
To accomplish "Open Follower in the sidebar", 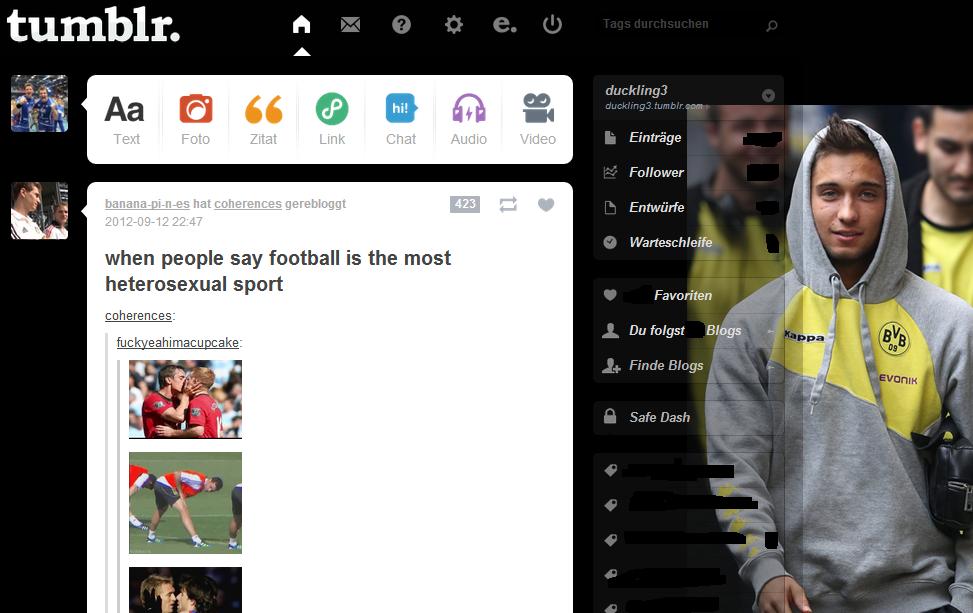I will (689, 172).
